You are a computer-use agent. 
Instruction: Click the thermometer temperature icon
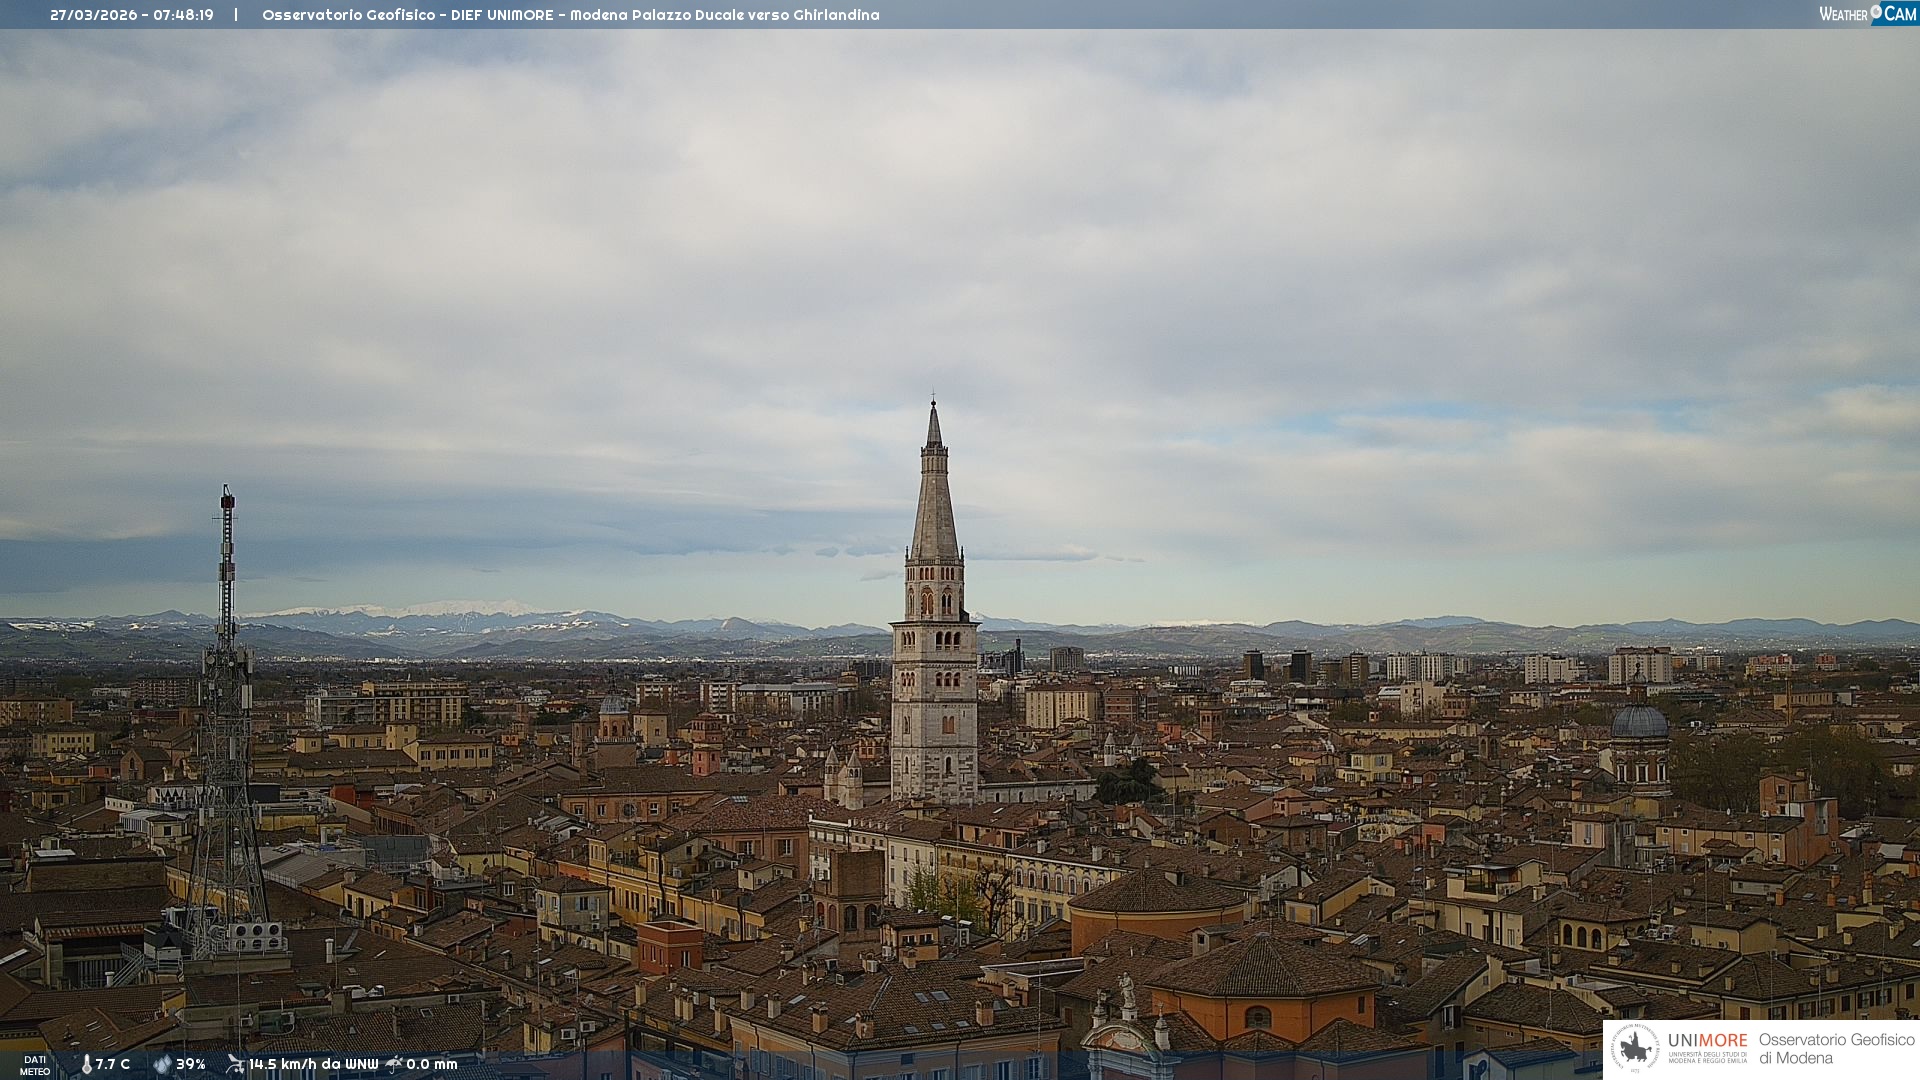pos(86,1064)
